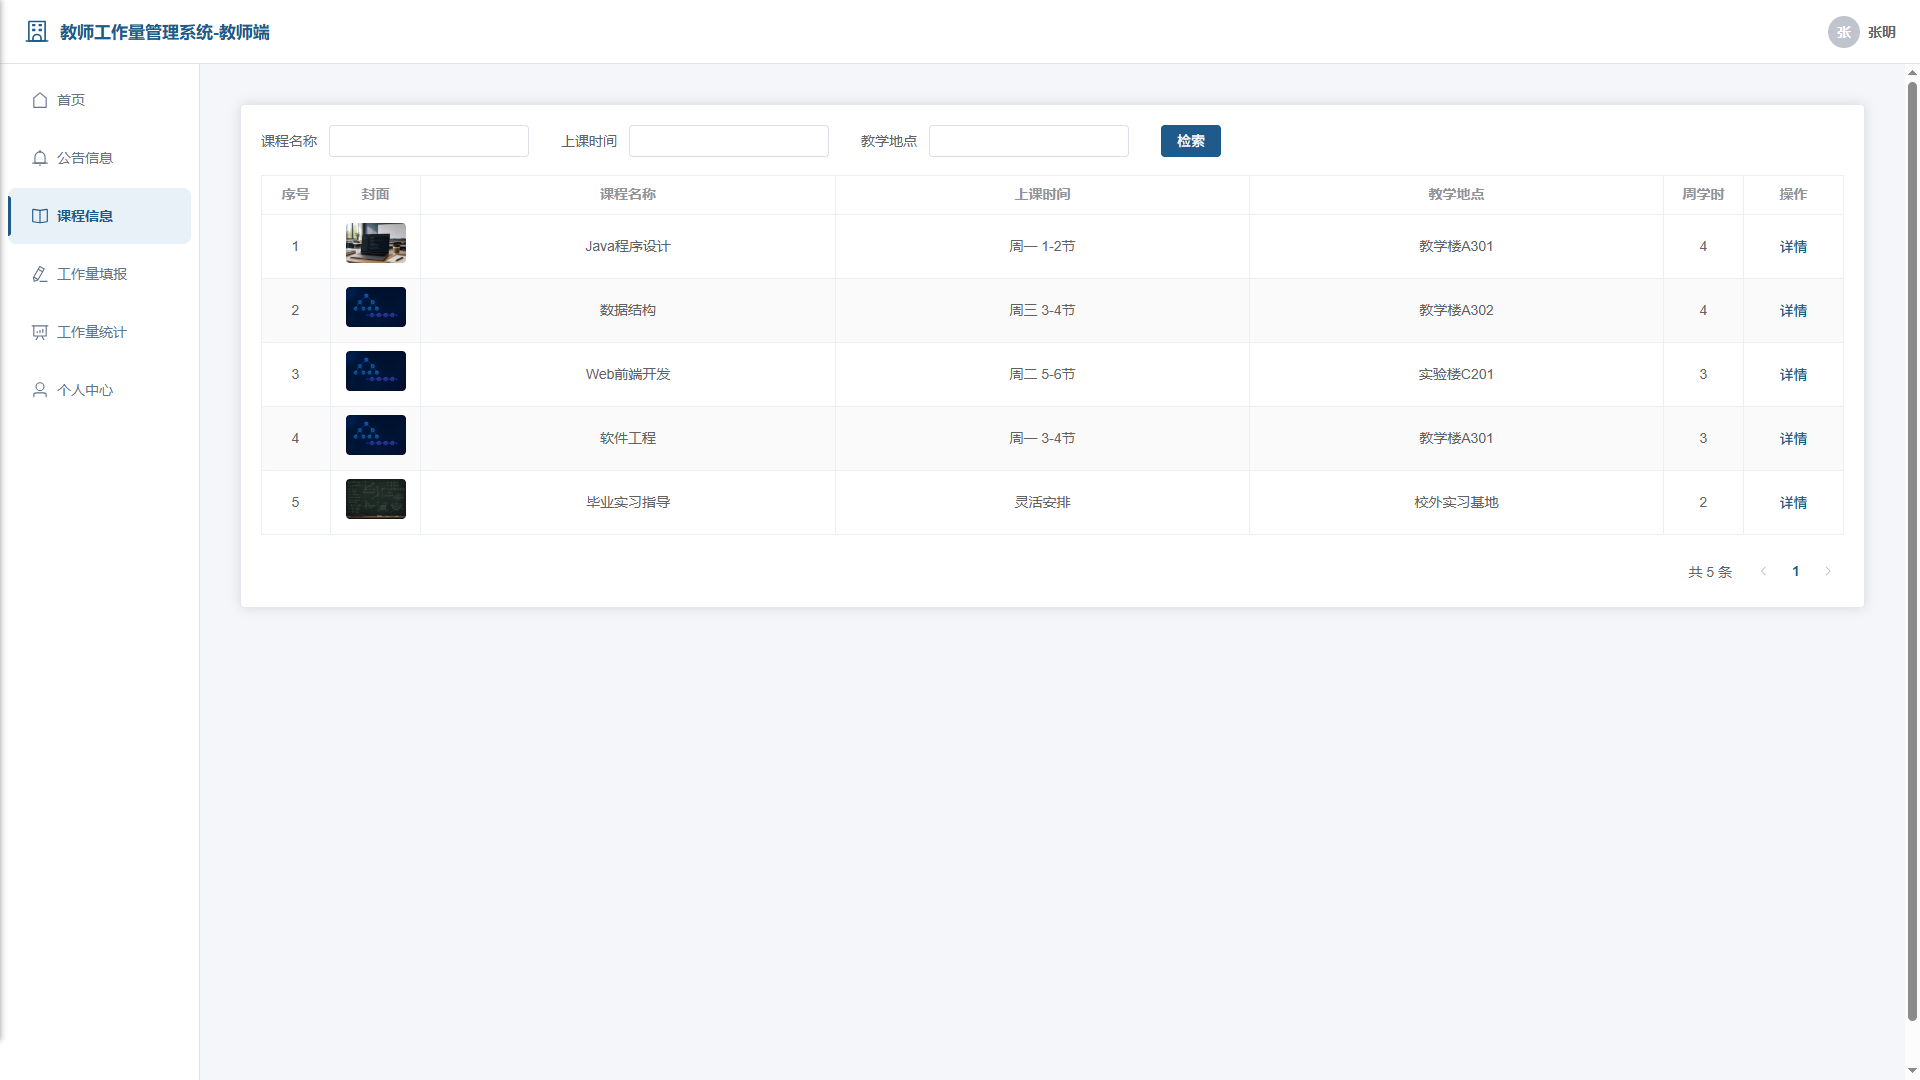Click the 上课时间 column header
Screen dimensions: 1920x1080
point(1042,194)
